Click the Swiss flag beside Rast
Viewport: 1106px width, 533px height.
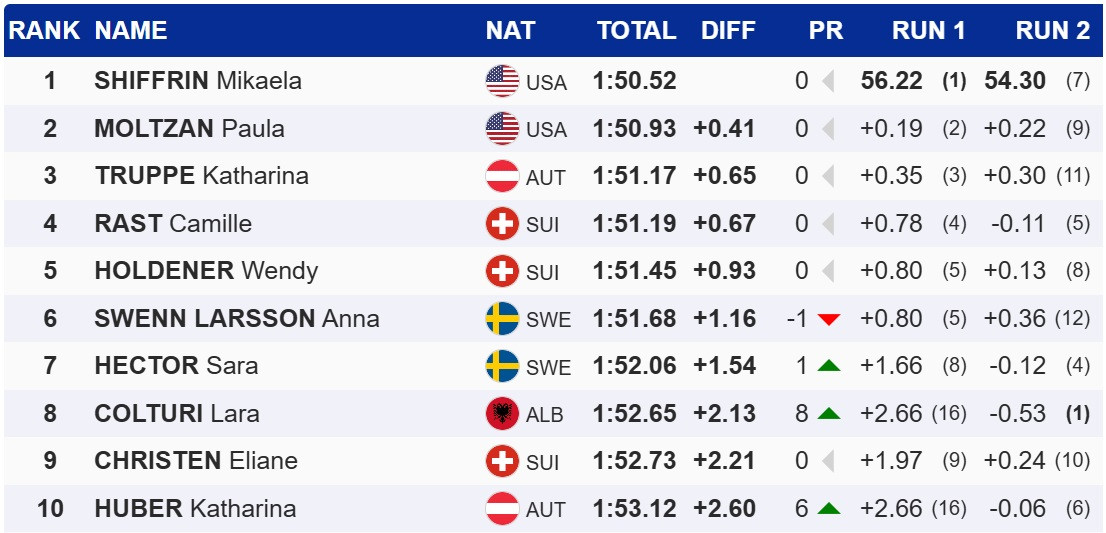tap(502, 223)
